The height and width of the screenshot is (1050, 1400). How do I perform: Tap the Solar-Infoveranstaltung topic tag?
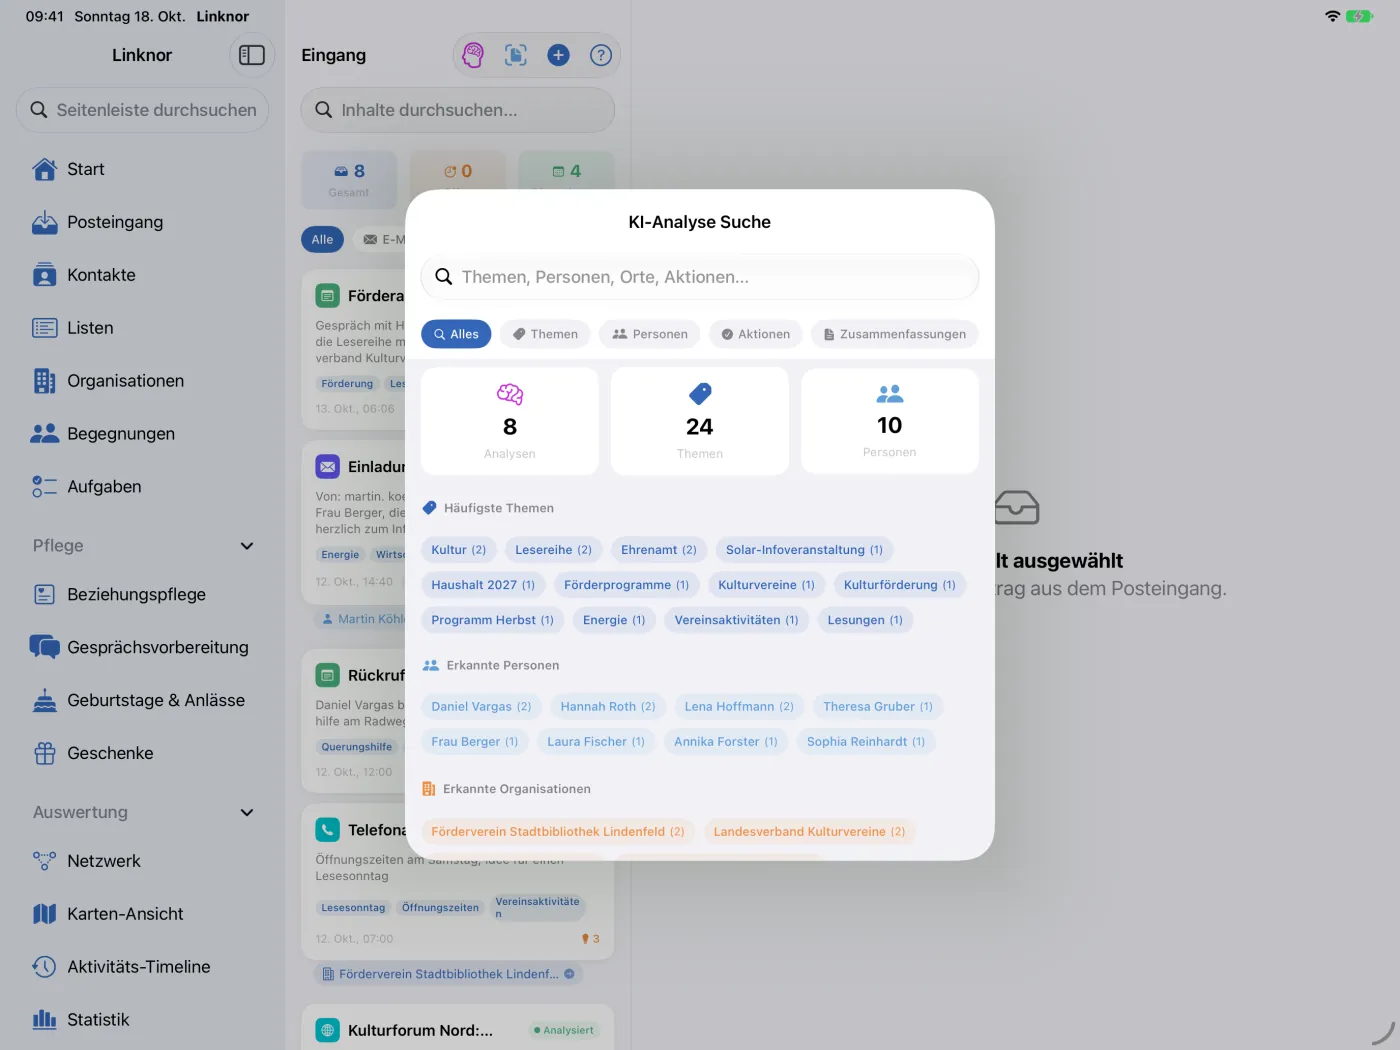click(x=804, y=550)
